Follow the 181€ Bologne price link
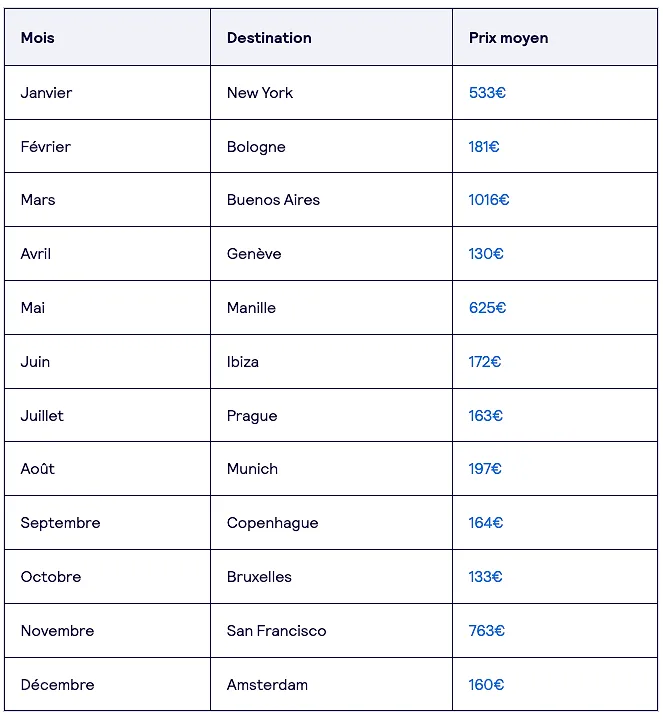 pyautogui.click(x=484, y=147)
